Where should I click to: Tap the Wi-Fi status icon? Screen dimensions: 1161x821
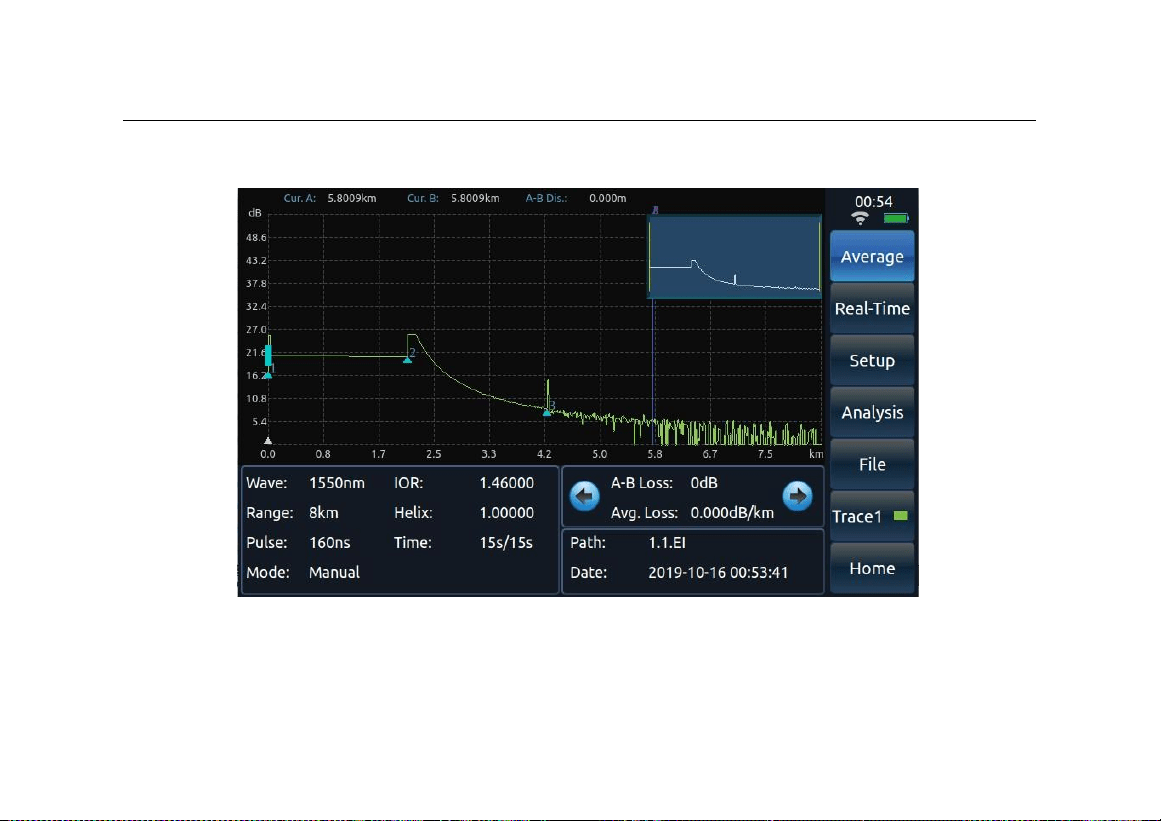[x=860, y=218]
